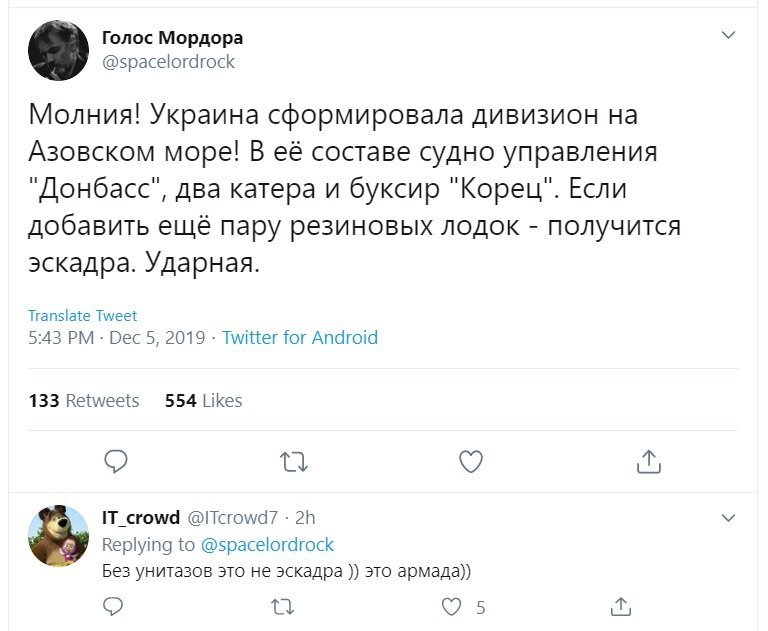View the 133 Retweets list
Screen dimensions: 768x631
coord(84,401)
